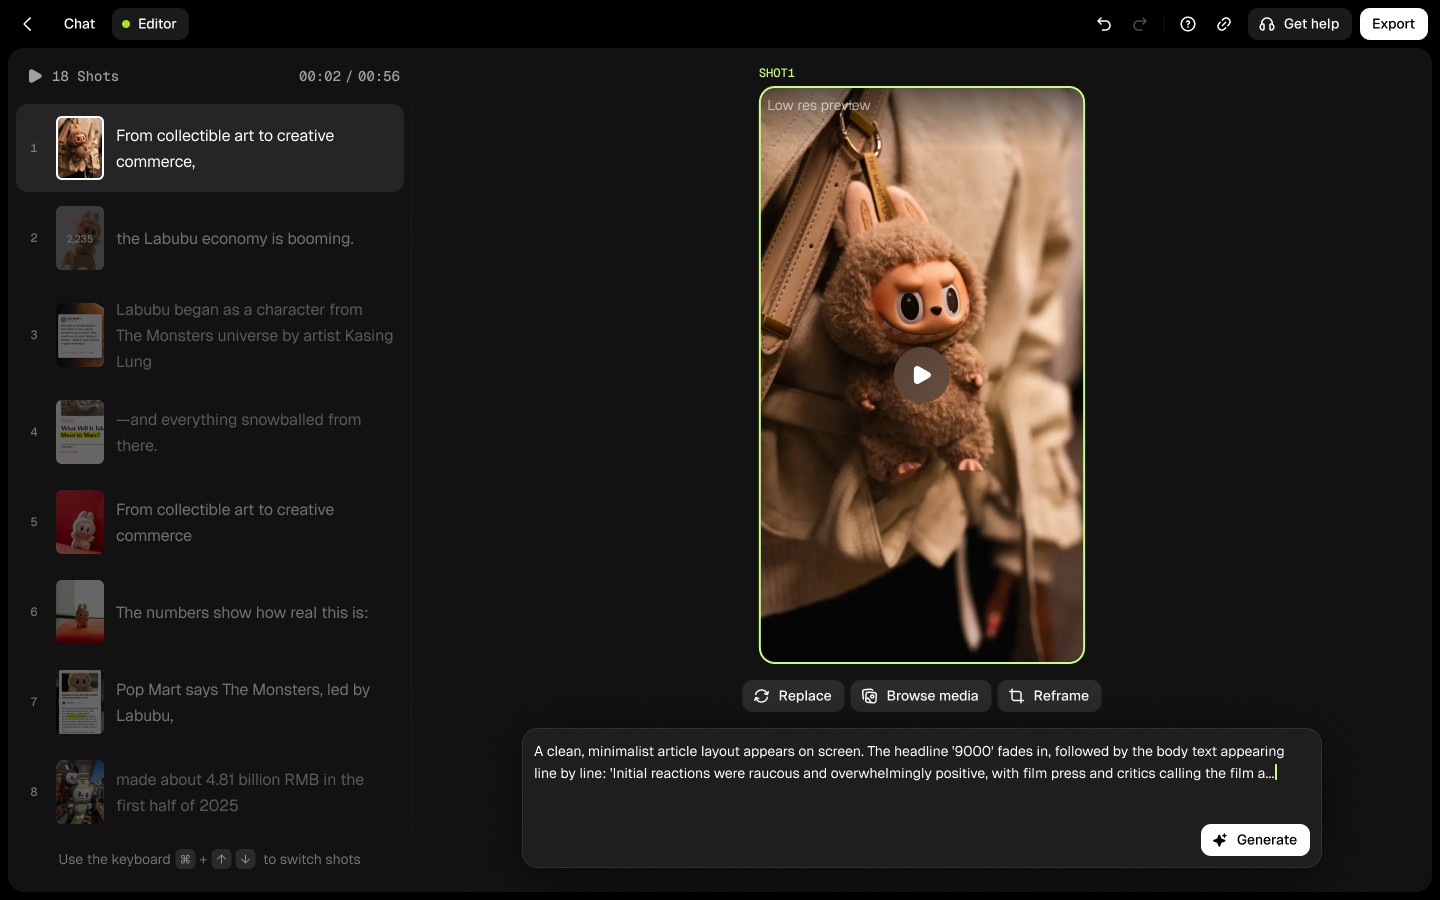
Task: Click the Reframe button
Action: pos(1049,696)
